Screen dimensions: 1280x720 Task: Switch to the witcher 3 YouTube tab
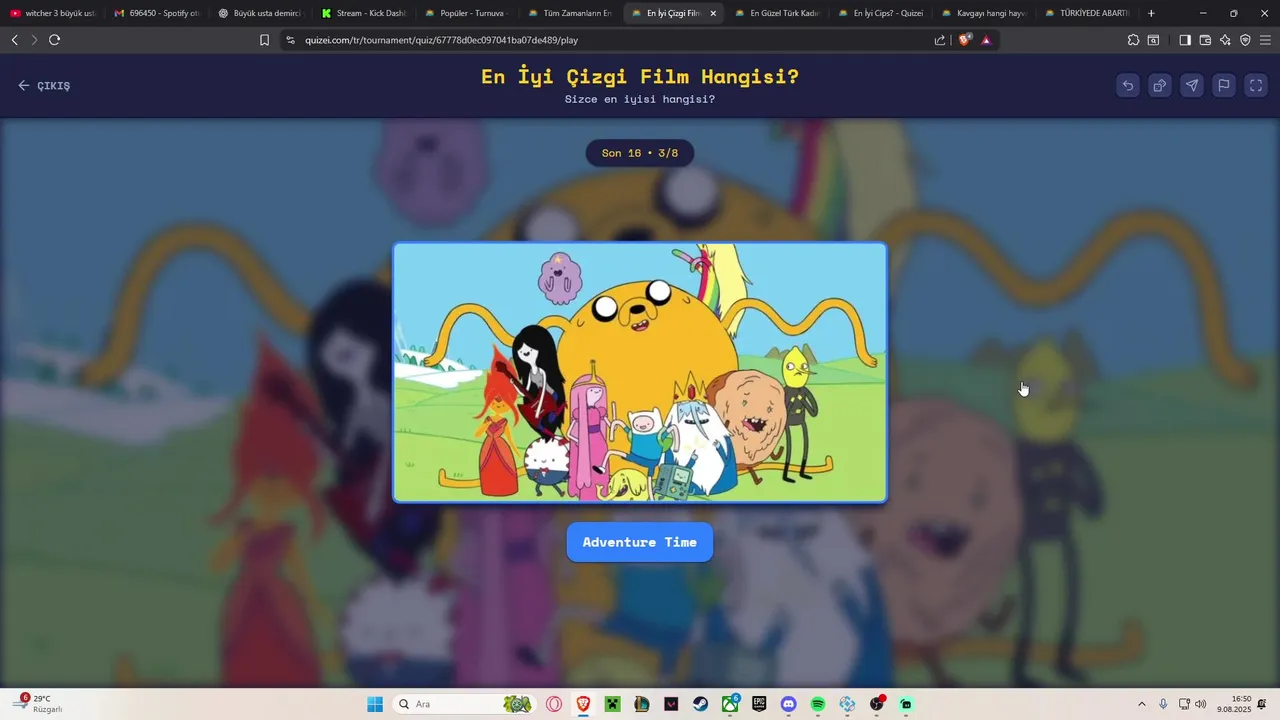pos(52,13)
